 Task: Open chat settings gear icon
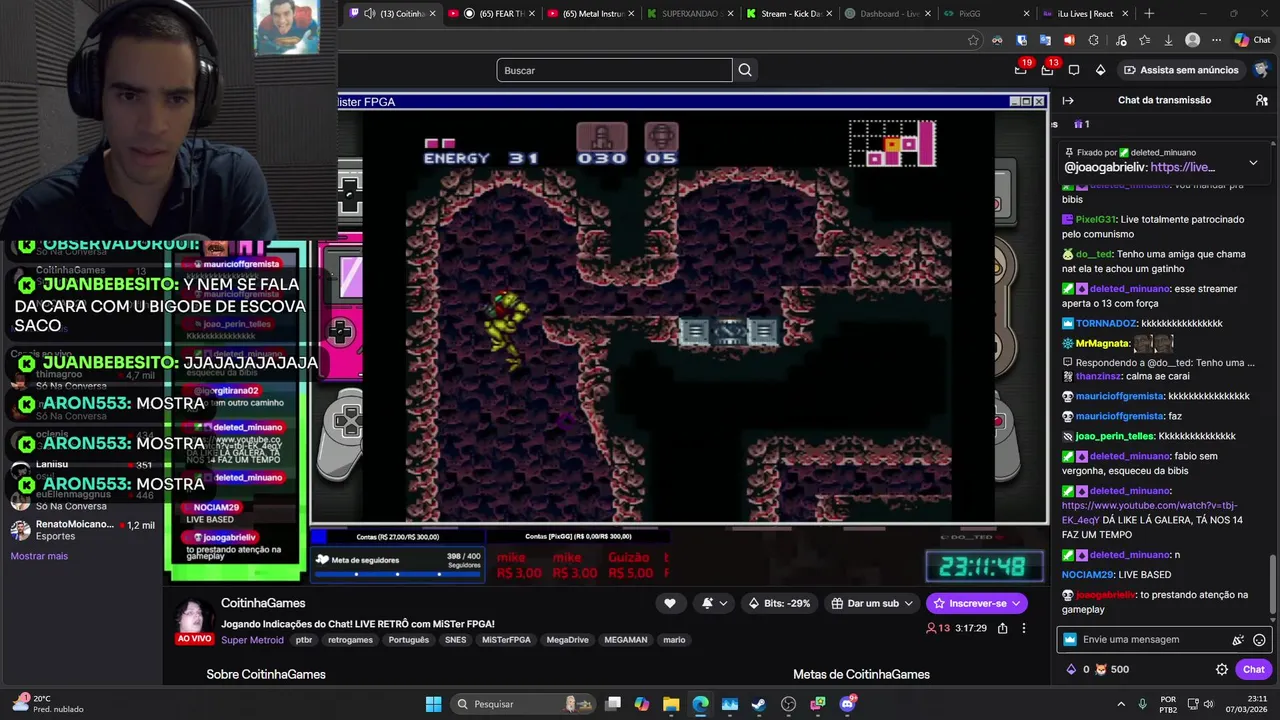(1222, 669)
